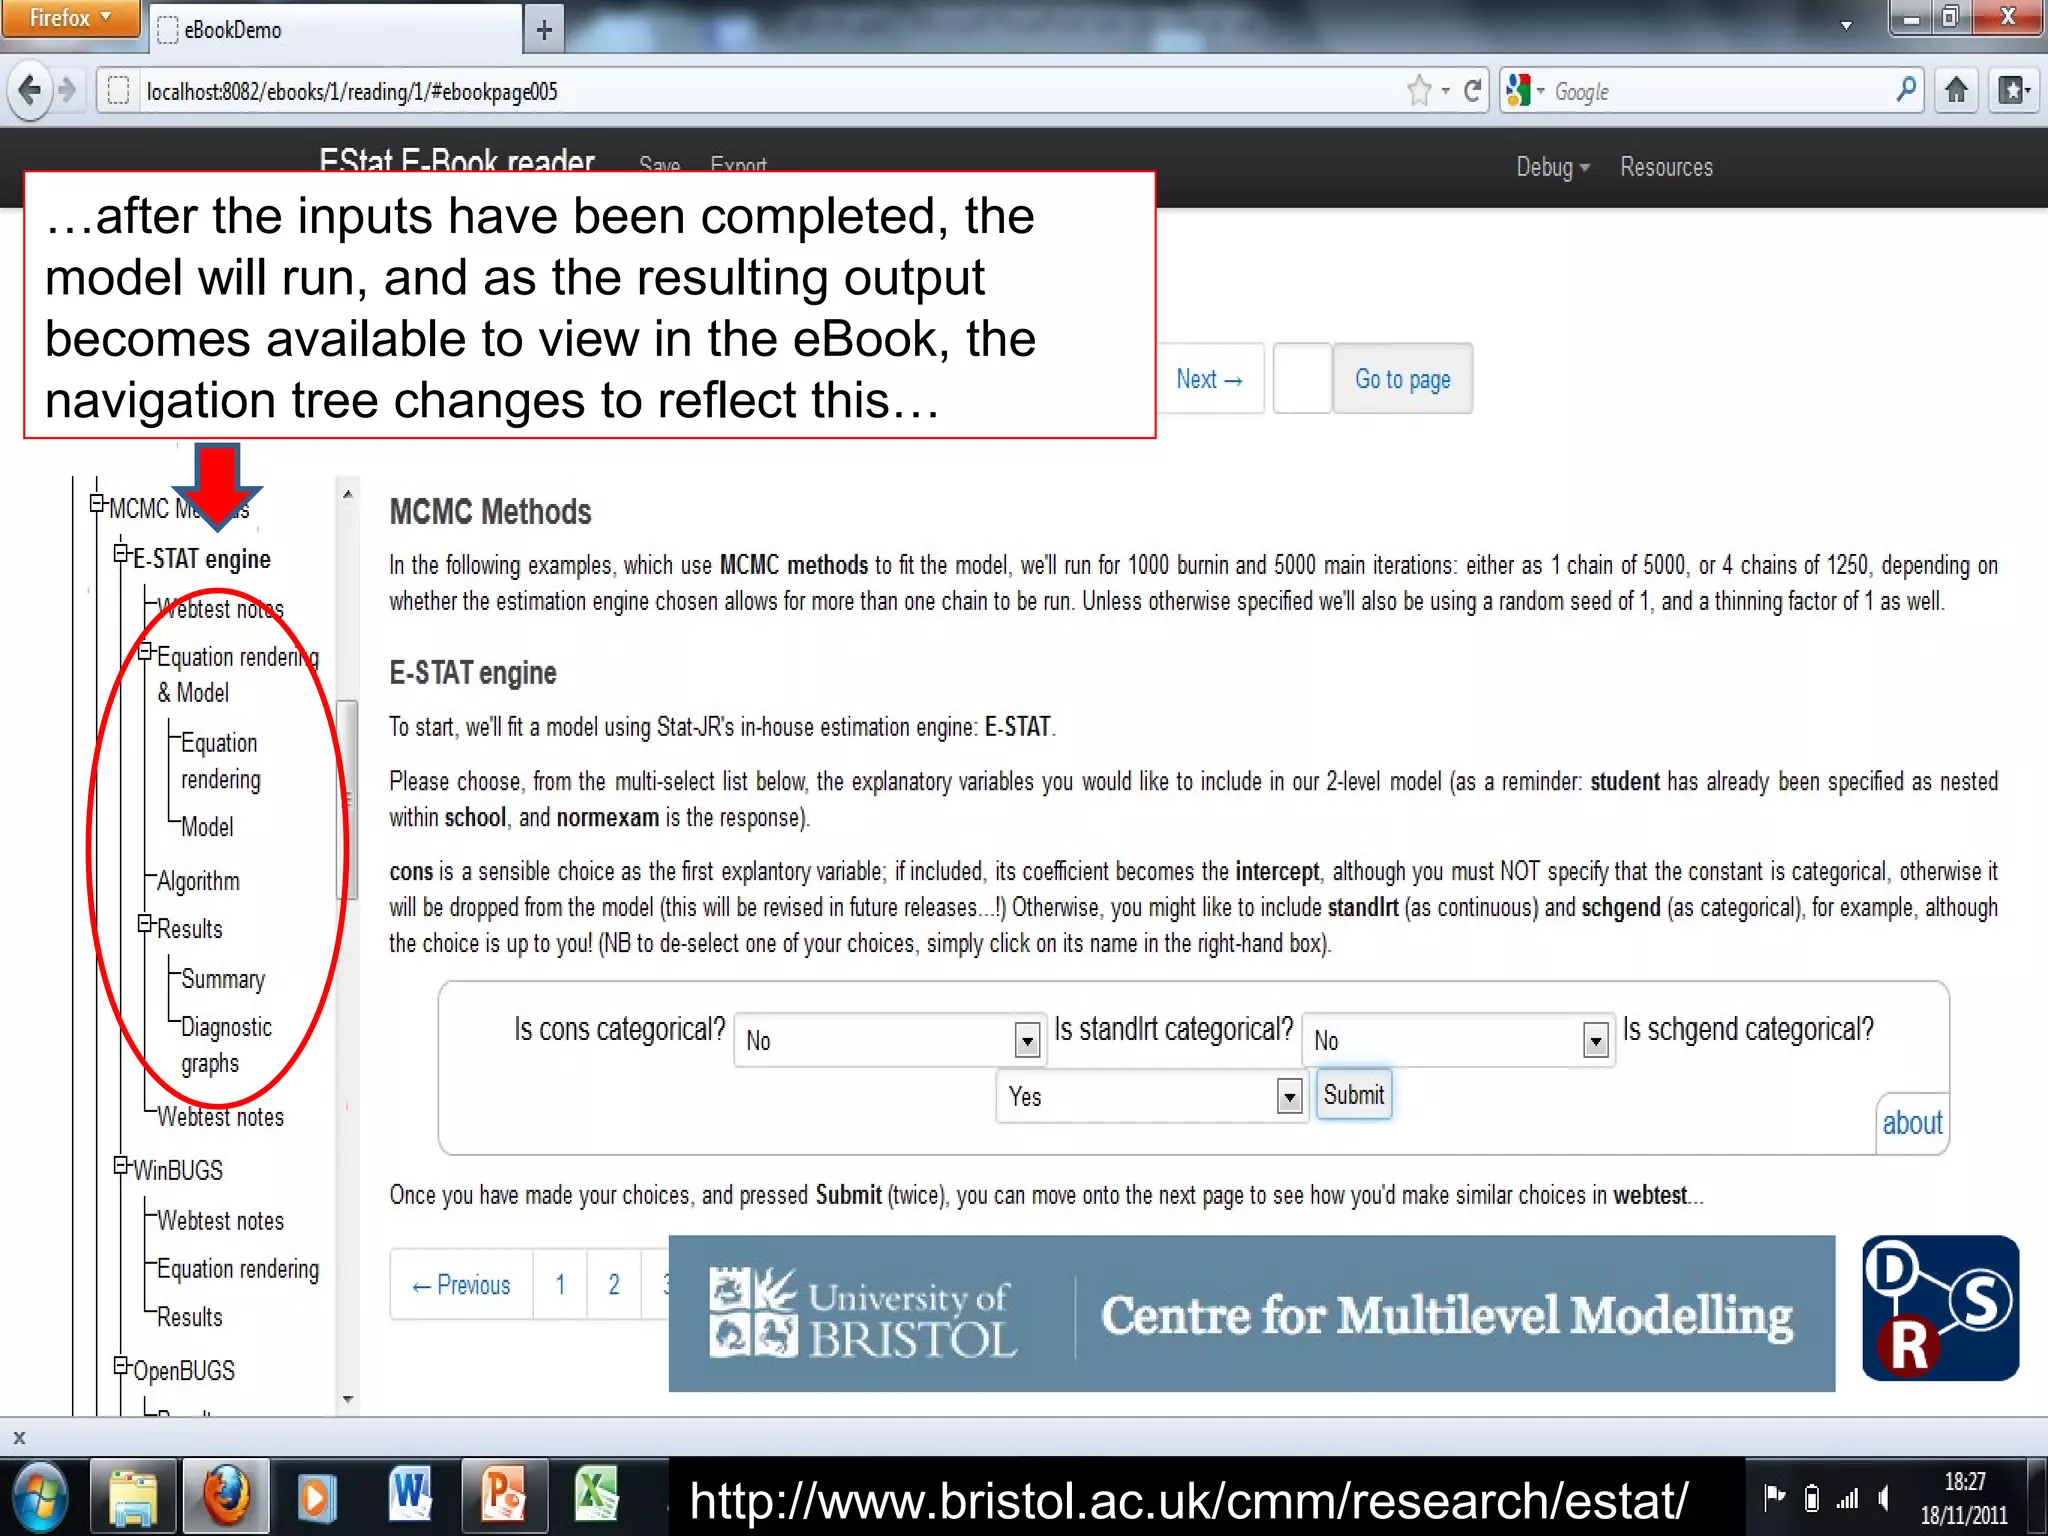Image resolution: width=2048 pixels, height=1536 pixels.
Task: Open a new browser tab
Action: pyautogui.click(x=544, y=30)
